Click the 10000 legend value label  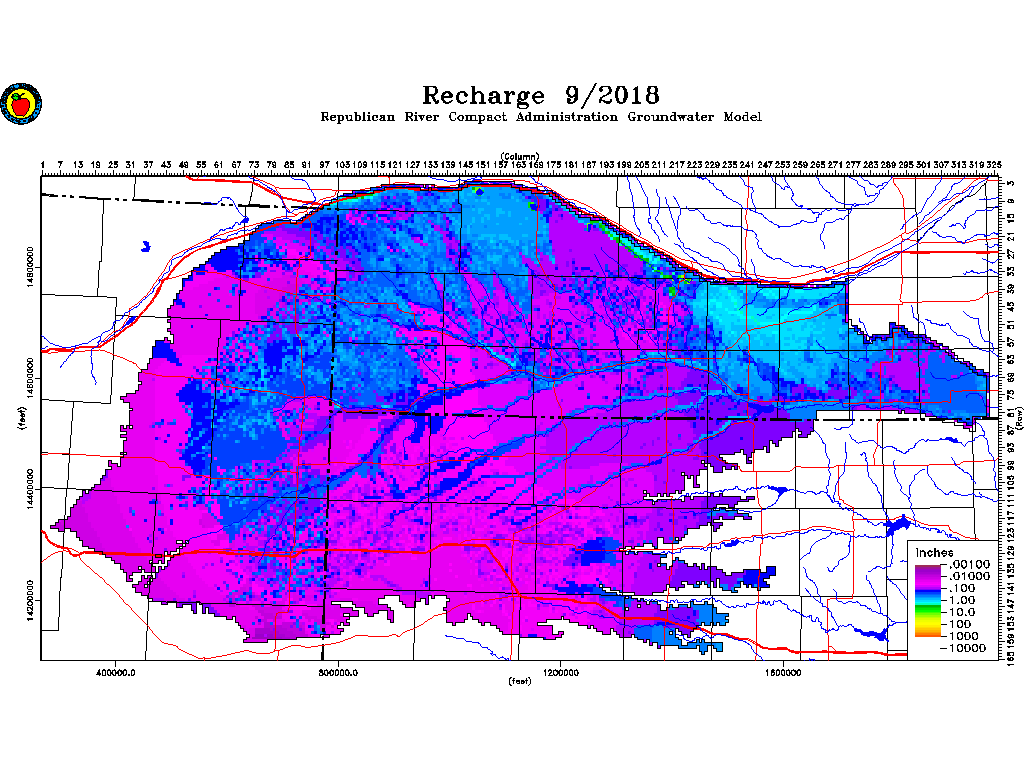point(967,648)
